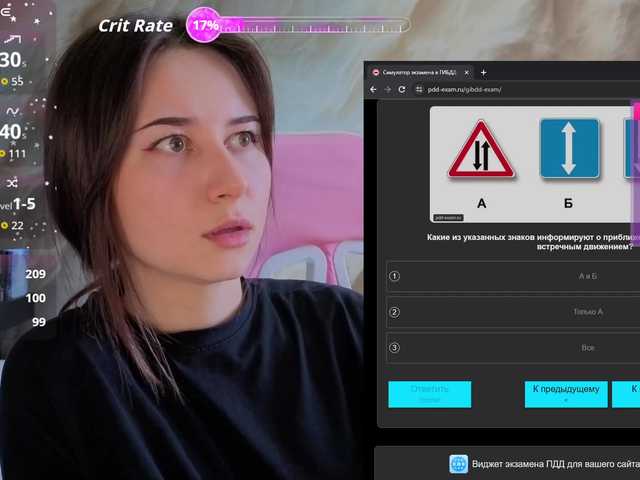Click the road sign A triangle image
This screenshot has width=640, height=480.
(482, 150)
